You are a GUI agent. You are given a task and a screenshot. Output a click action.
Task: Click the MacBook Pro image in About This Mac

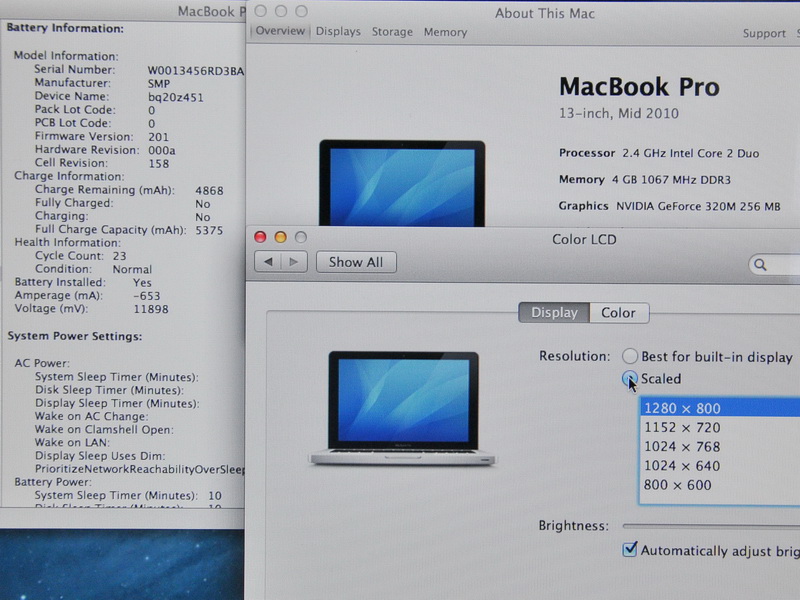pos(402,183)
